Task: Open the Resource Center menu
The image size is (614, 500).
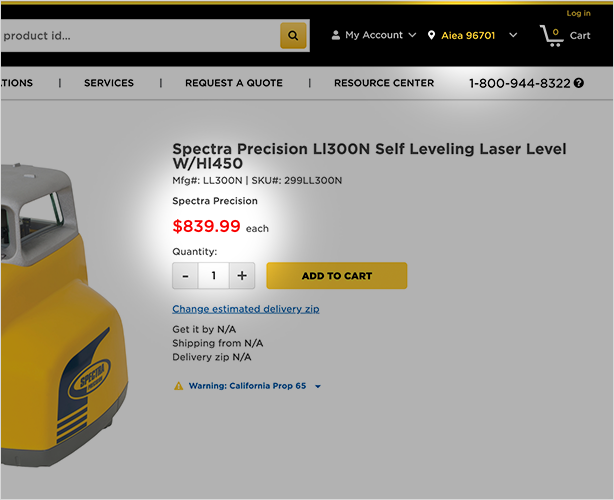Action: tap(384, 83)
